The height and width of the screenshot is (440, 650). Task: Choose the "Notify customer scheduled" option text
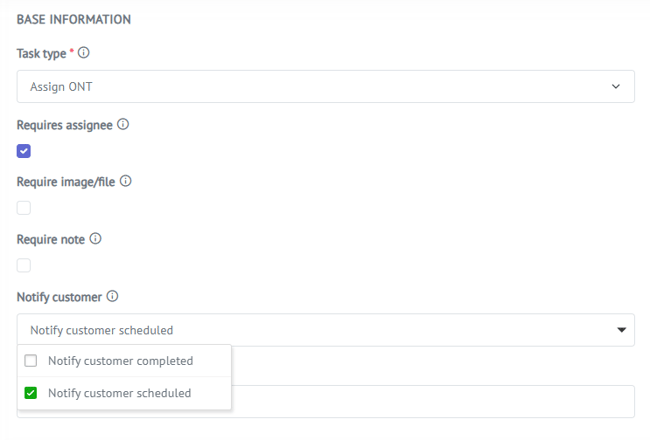(119, 393)
